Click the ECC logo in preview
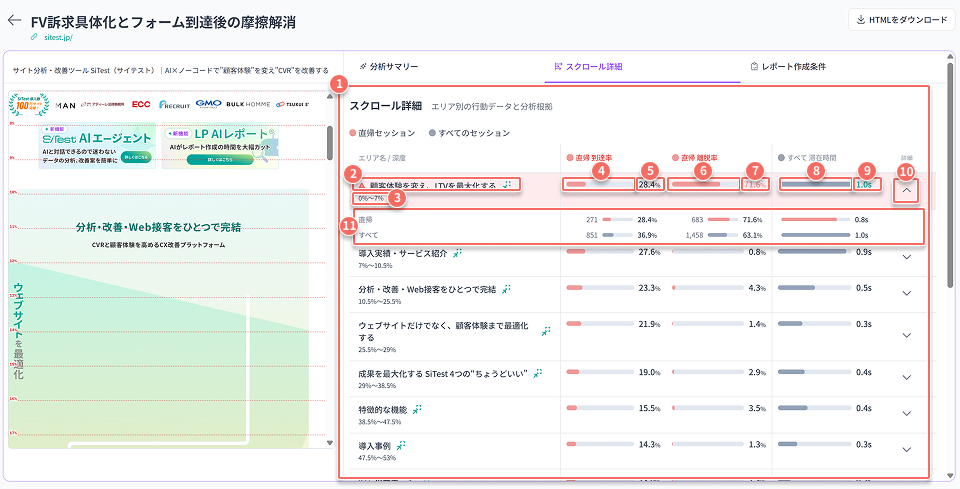The width and height of the screenshot is (960, 489). point(141,105)
